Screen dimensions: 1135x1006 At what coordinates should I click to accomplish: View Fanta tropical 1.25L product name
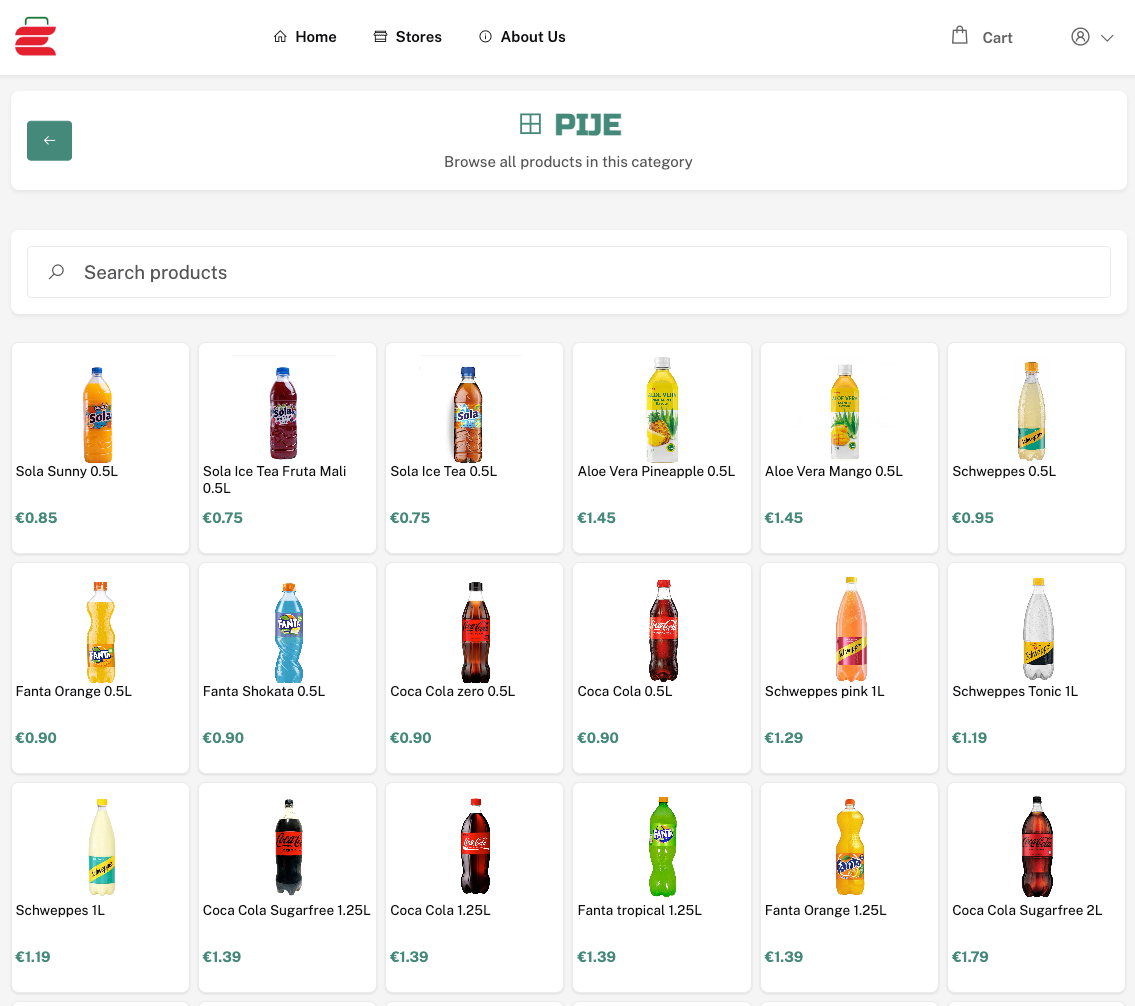639,910
